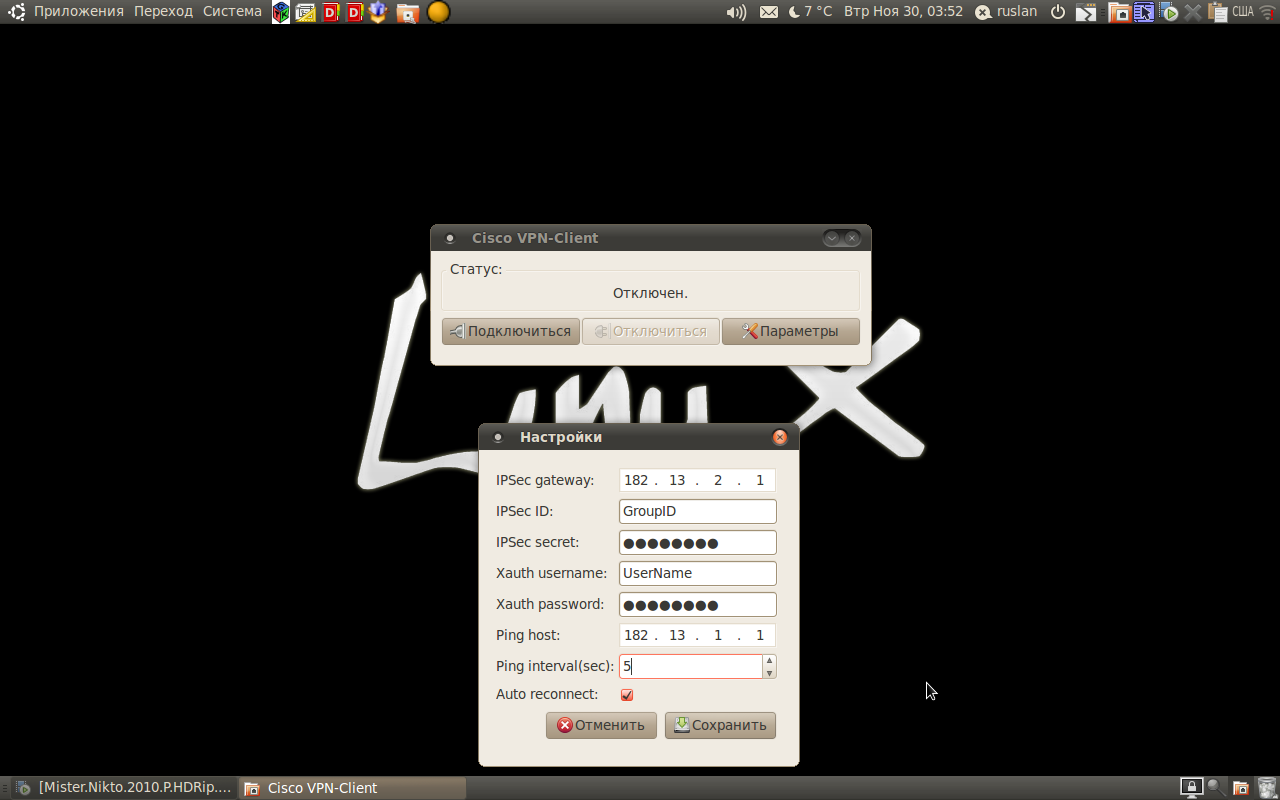The image size is (1280, 800).
Task: Focus the IPSec secret password field
Action: (698, 542)
